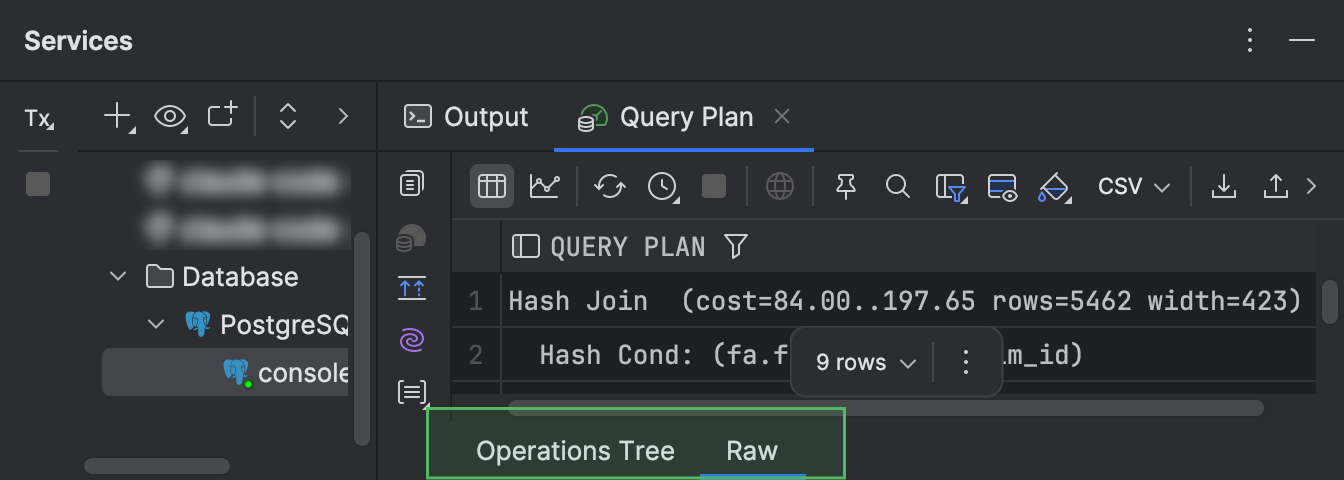This screenshot has width=1344, height=480.
Task: Select the PostgreSQL data source item
Action: pos(267,324)
